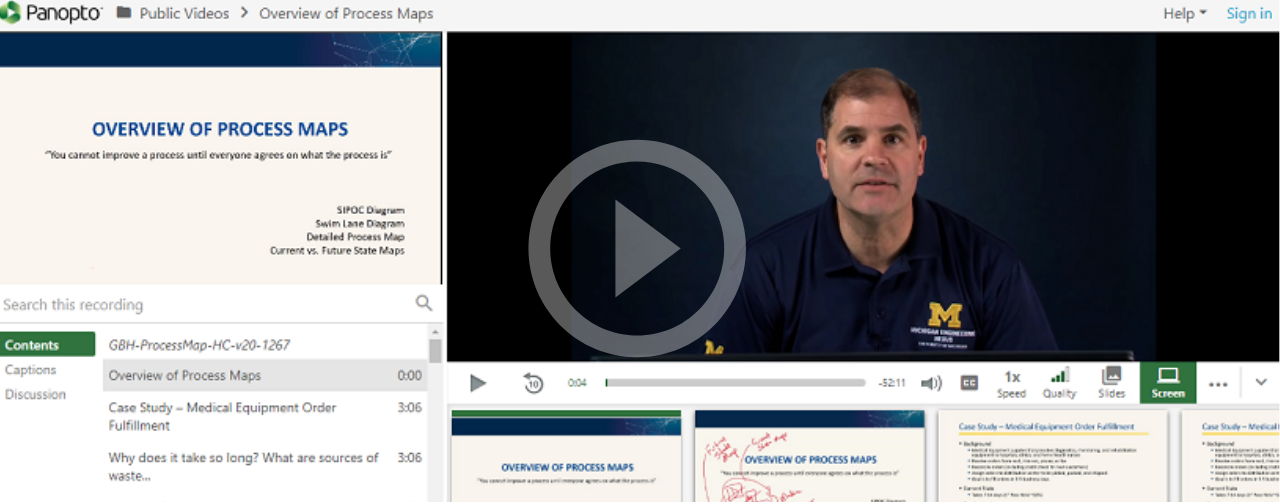Click the search magnifier icon
The height and width of the screenshot is (504, 1280).
point(424,303)
